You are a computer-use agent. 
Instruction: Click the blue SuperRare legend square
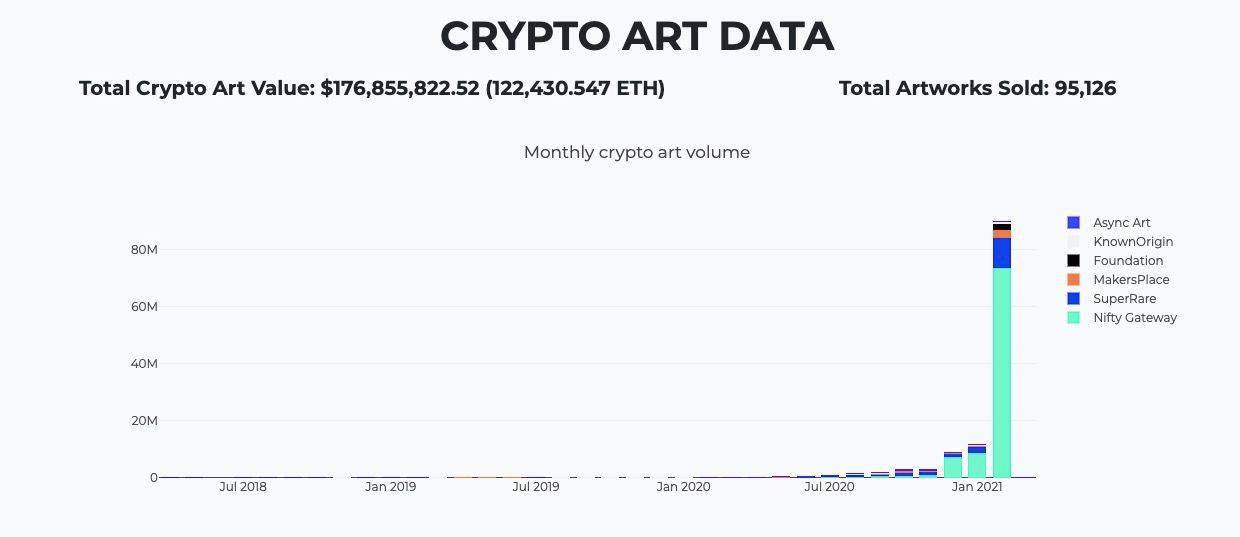click(x=1074, y=298)
